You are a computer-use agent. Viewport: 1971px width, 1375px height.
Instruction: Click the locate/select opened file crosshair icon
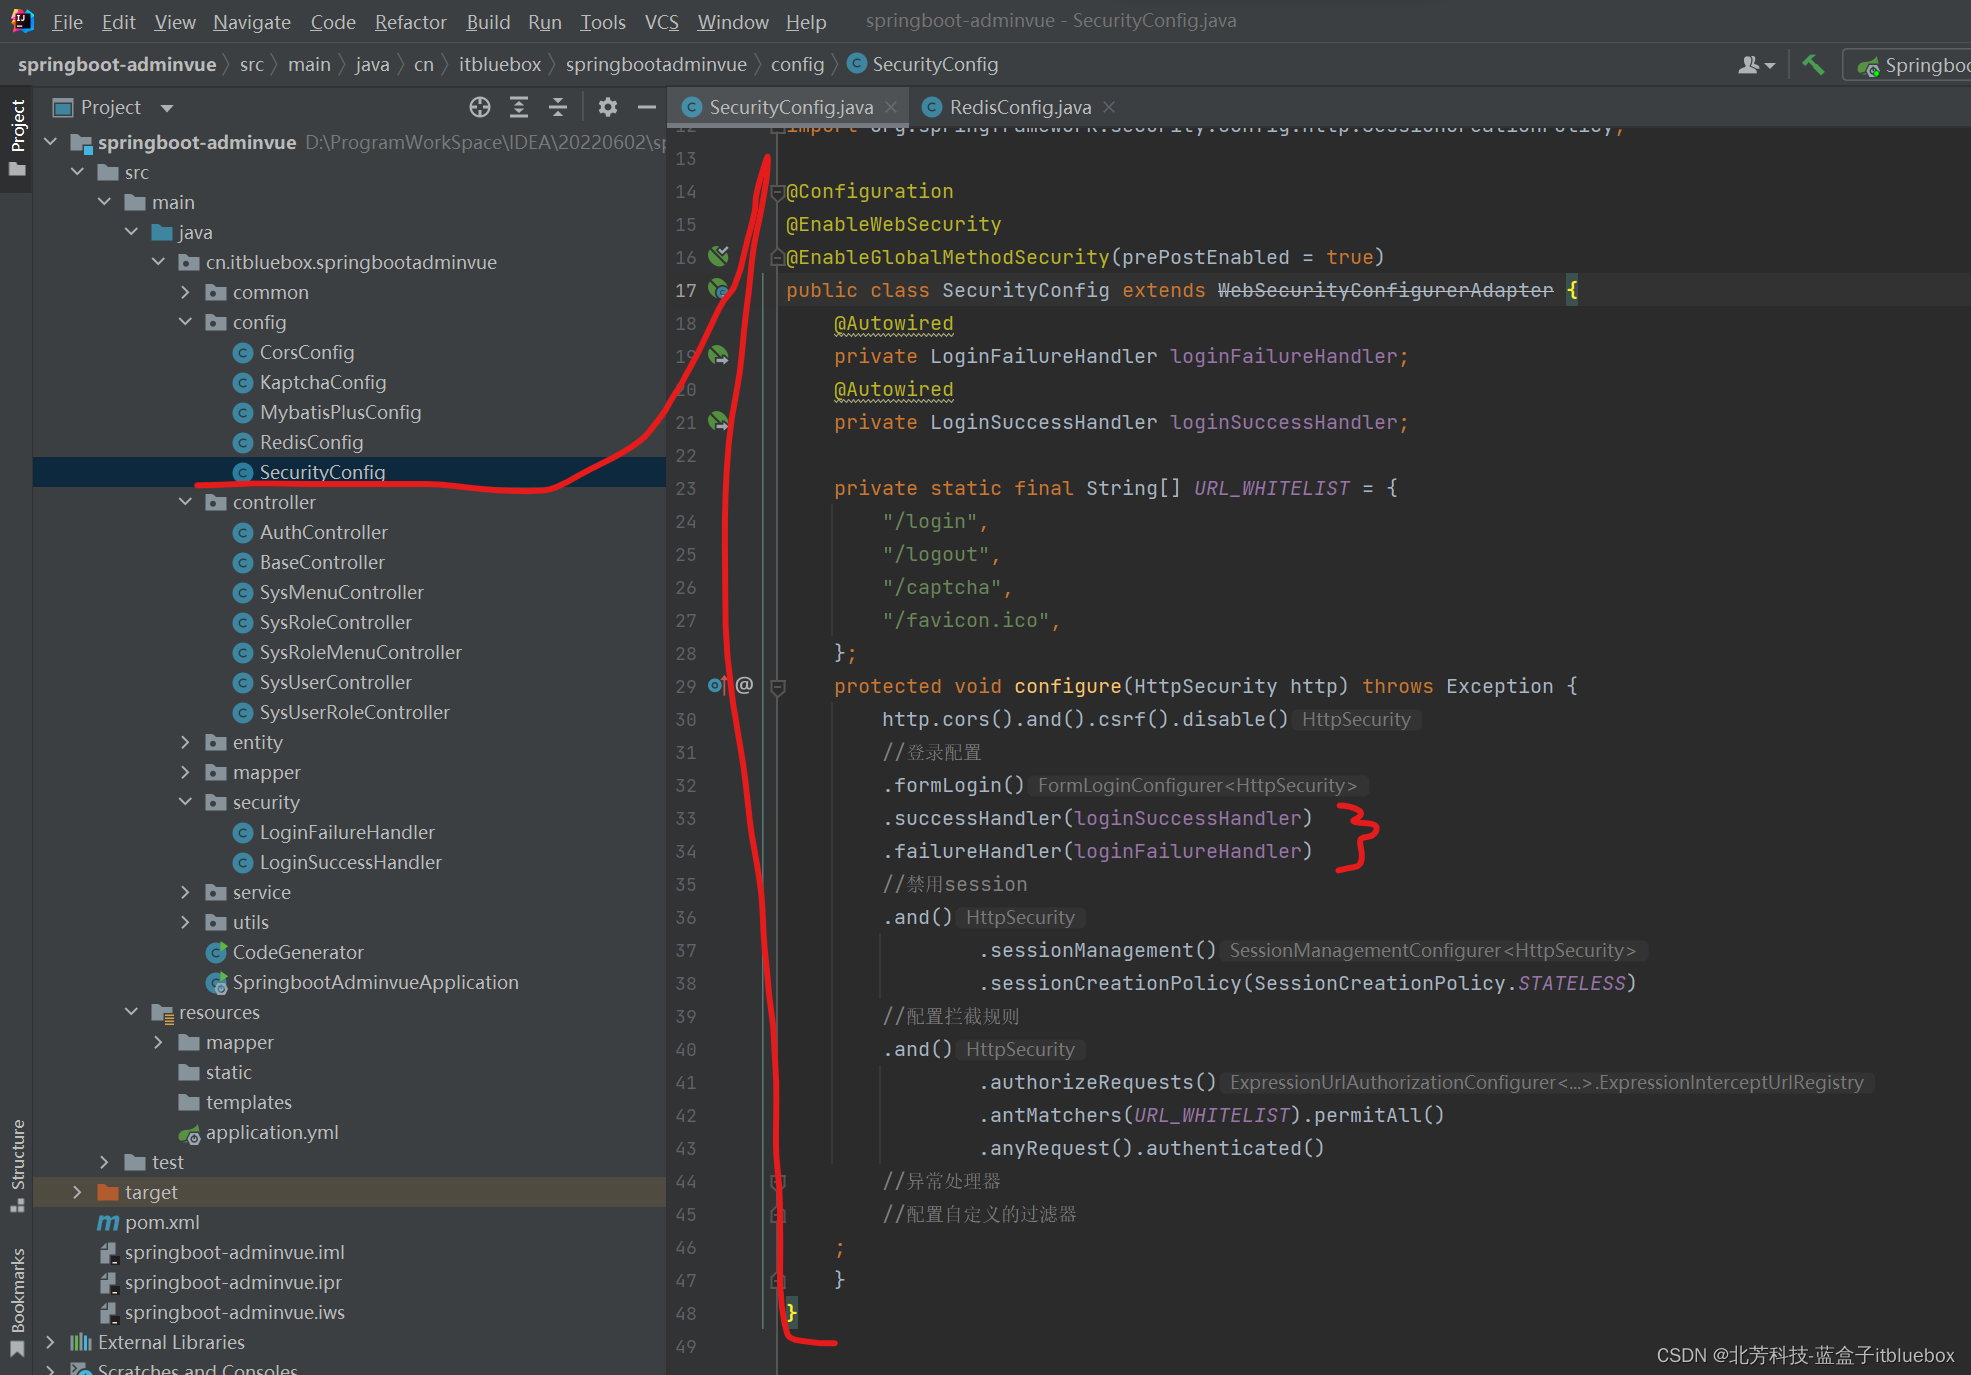[480, 107]
